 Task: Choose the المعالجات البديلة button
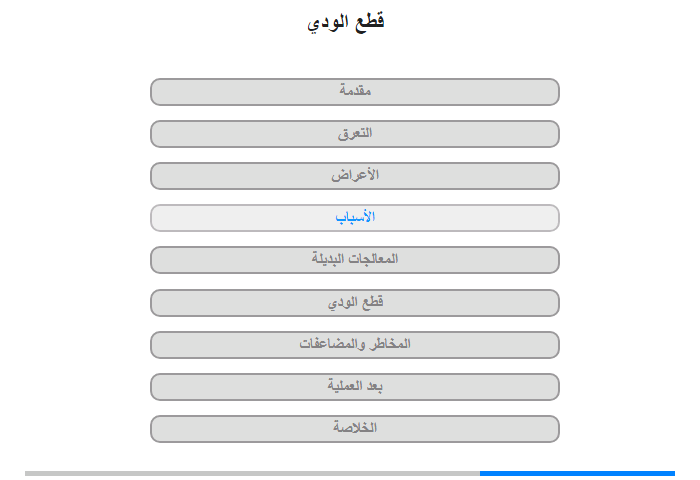354,260
